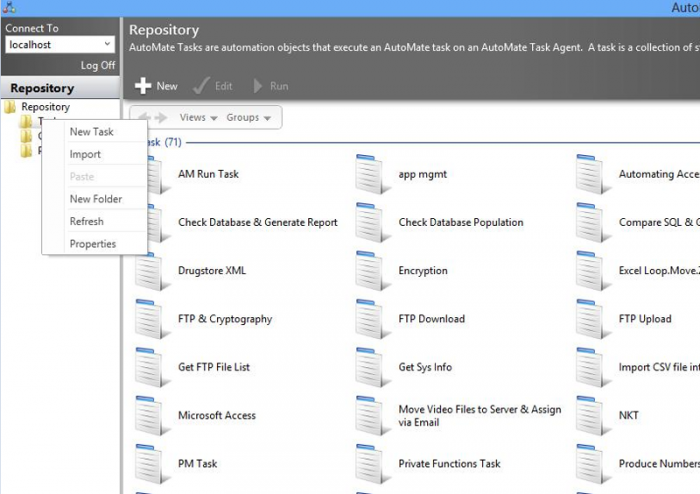Click the FTP Download task icon
The width and height of the screenshot is (700, 494).
(371, 320)
